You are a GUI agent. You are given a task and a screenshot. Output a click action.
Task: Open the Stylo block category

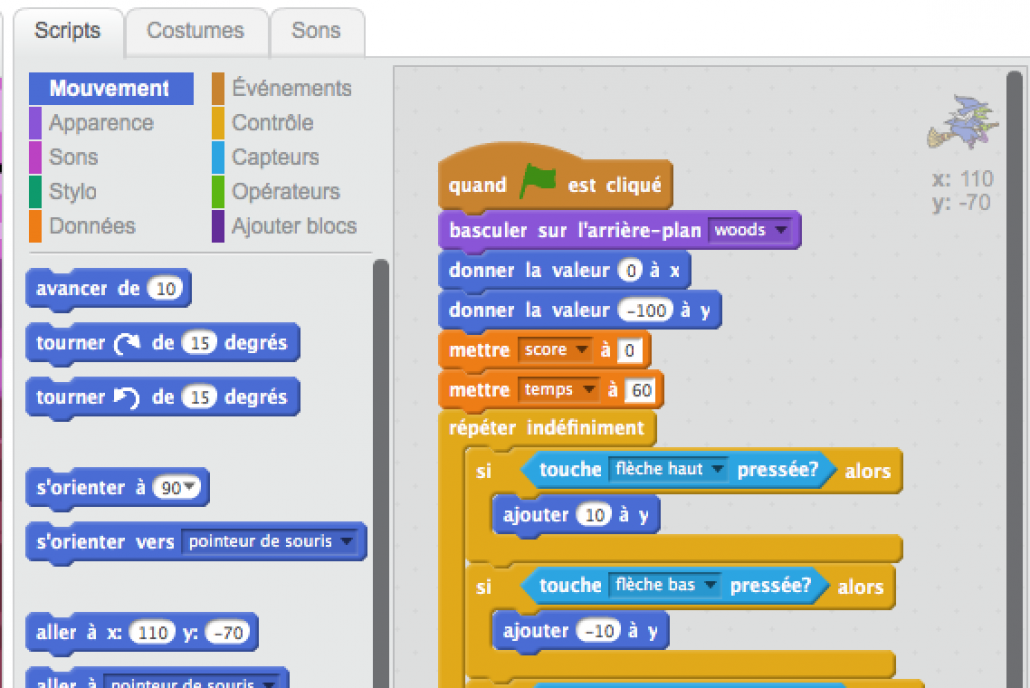tap(71, 192)
